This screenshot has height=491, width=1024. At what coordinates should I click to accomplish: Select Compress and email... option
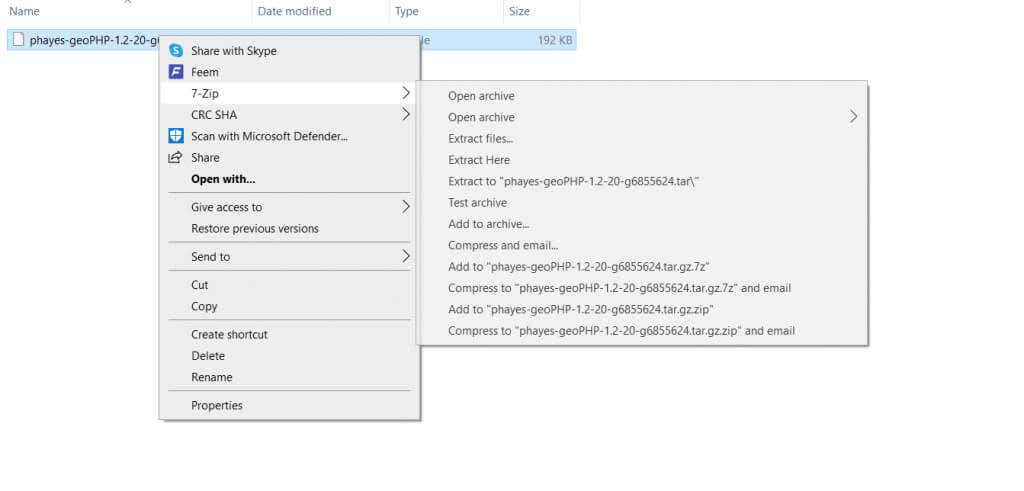tap(503, 246)
